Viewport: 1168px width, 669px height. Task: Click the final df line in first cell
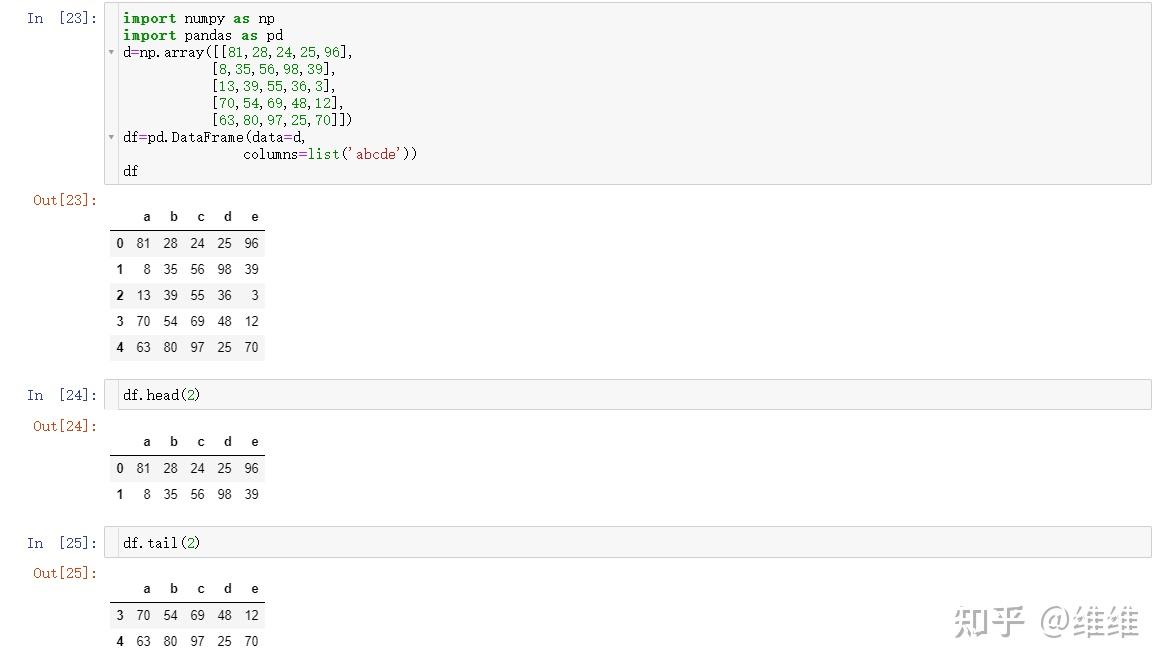pyautogui.click(x=131, y=171)
